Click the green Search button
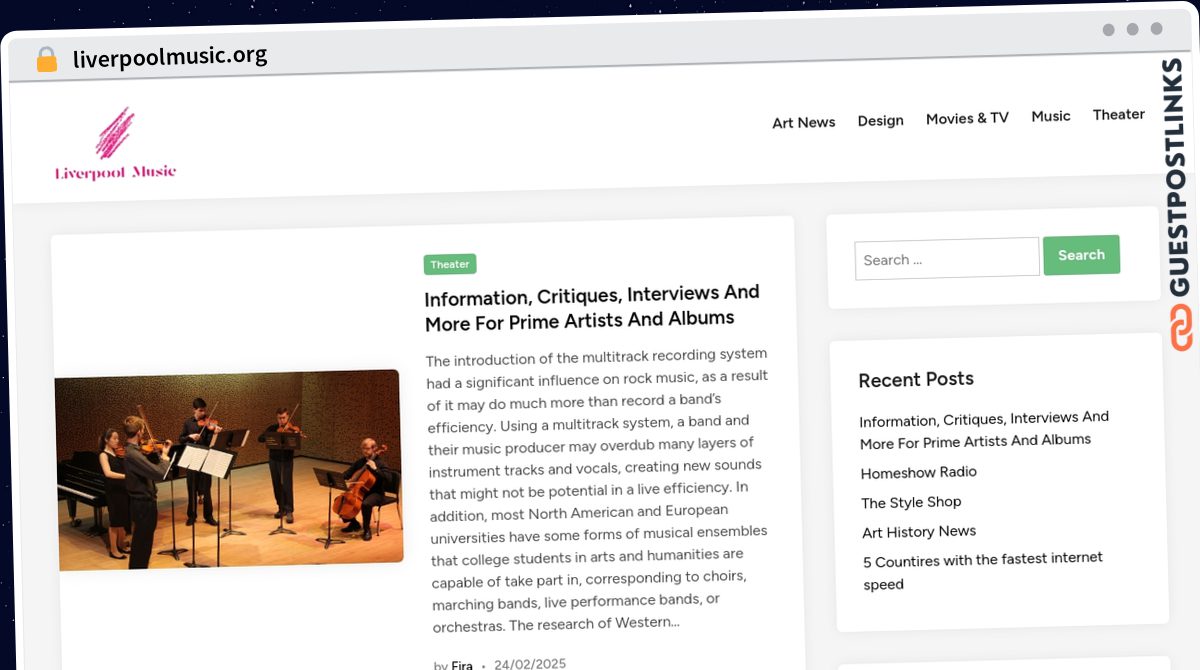 (1081, 255)
